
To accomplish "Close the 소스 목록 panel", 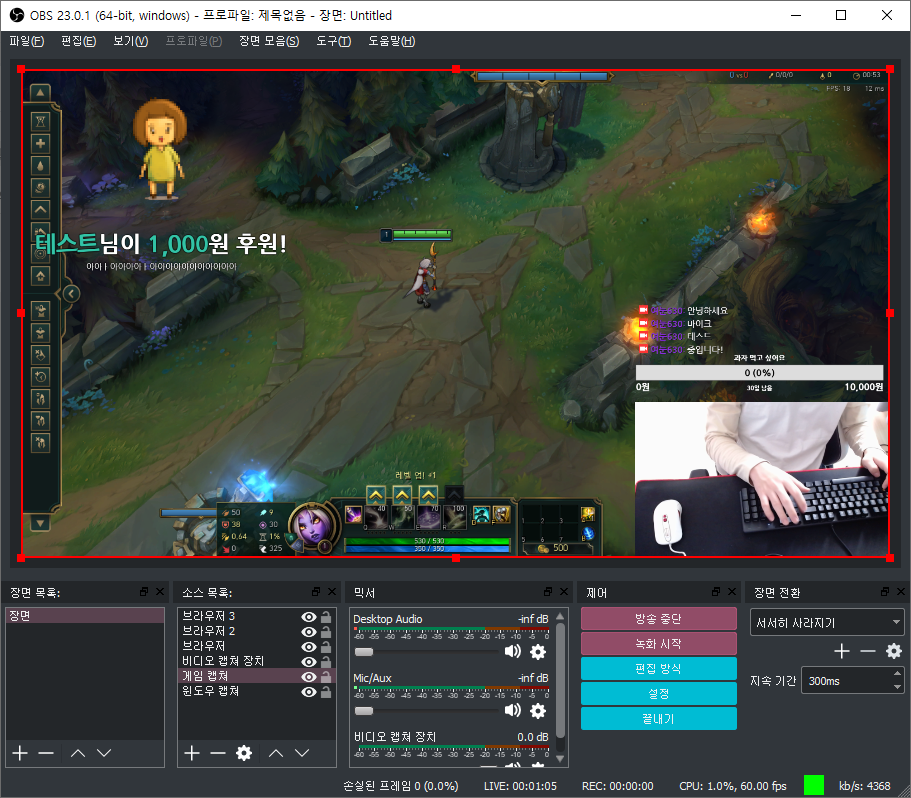I will coord(332,591).
